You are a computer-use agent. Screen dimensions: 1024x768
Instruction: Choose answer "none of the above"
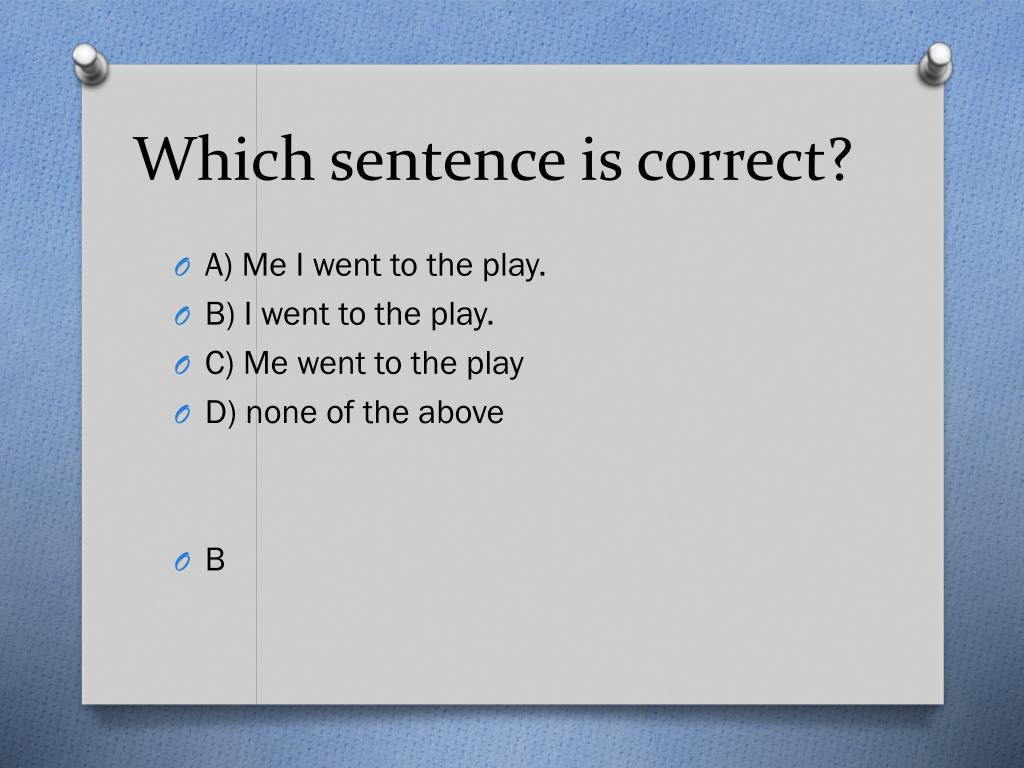[375, 413]
